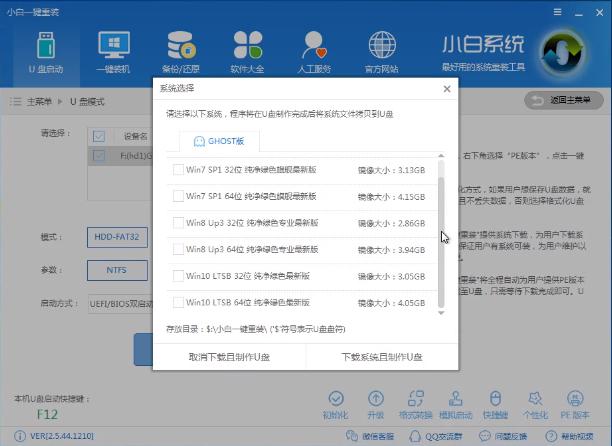The width and height of the screenshot is (612, 446).
Task: Click the 初始化 icon
Action: (336, 398)
